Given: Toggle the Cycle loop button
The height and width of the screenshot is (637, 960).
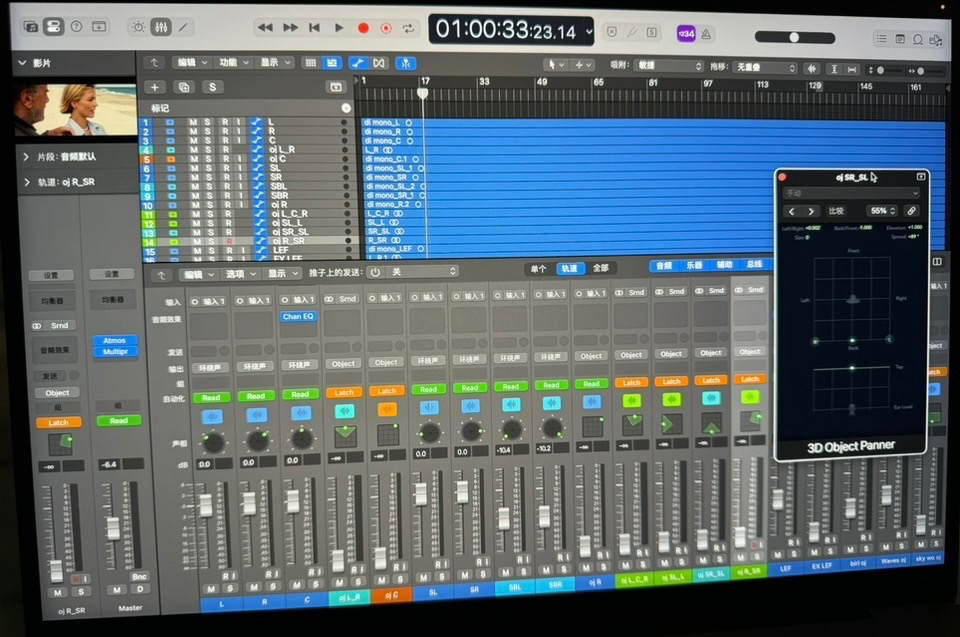Looking at the screenshot, I should [x=408, y=28].
